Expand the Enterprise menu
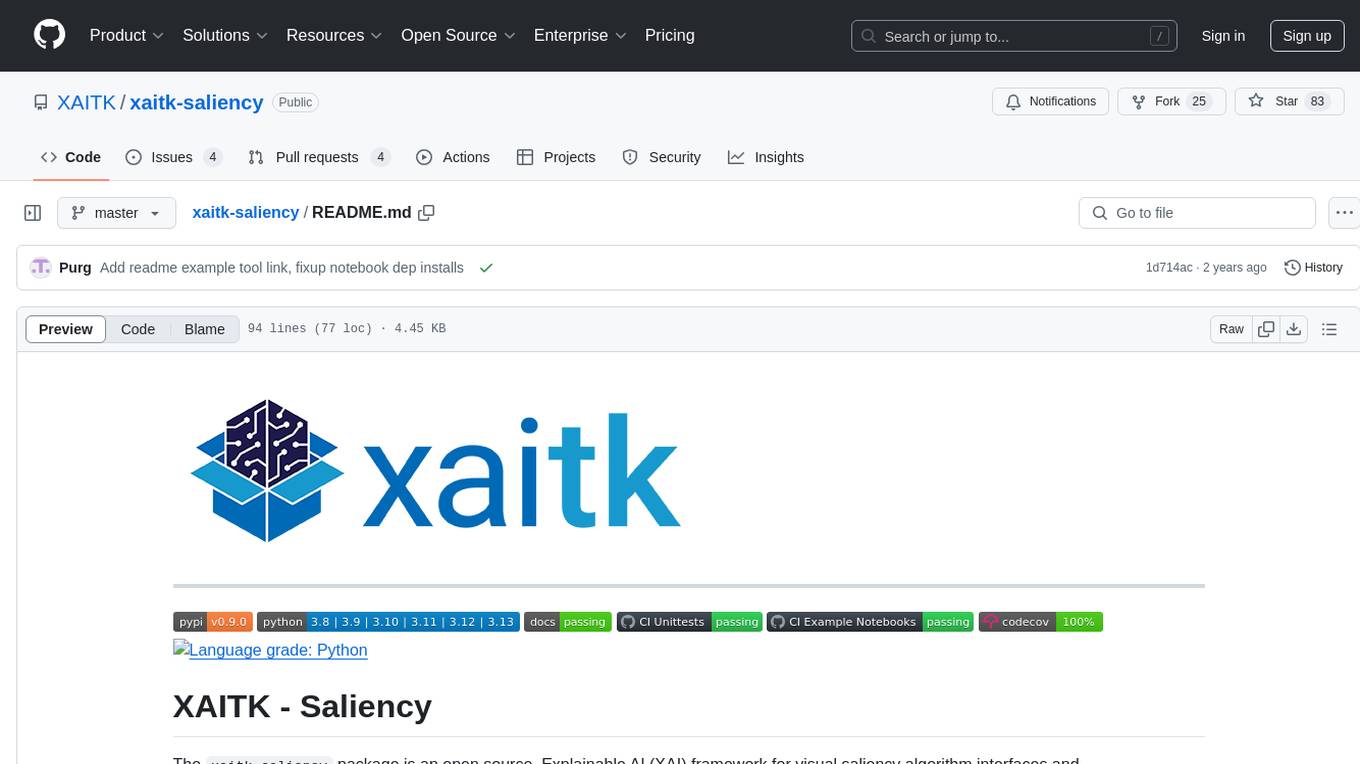 click(581, 35)
